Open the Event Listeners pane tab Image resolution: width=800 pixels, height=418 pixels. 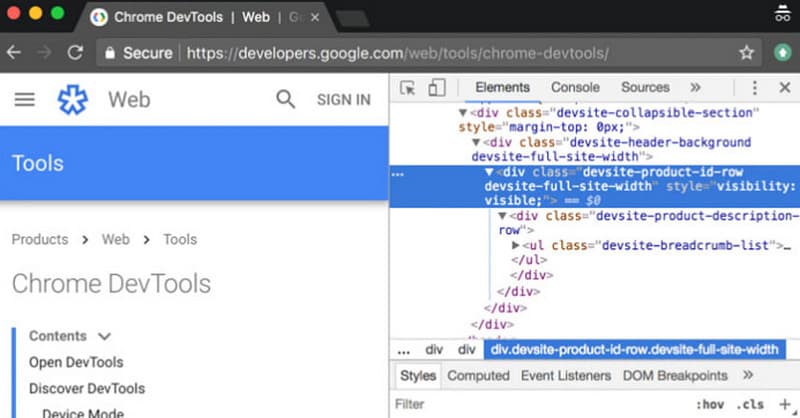pyautogui.click(x=566, y=376)
